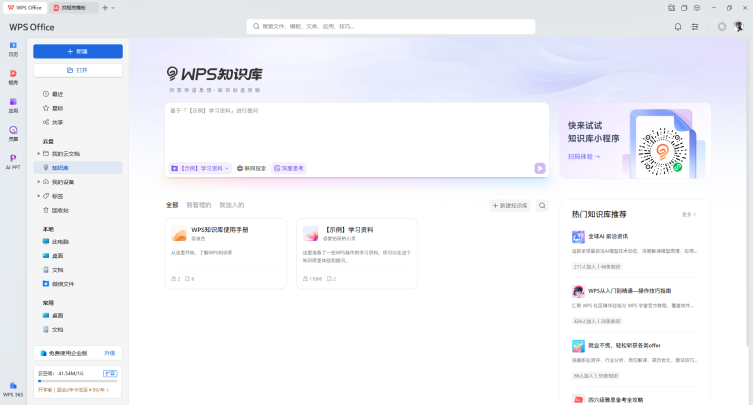Expand the 我的云文档 tree node

[39, 153]
